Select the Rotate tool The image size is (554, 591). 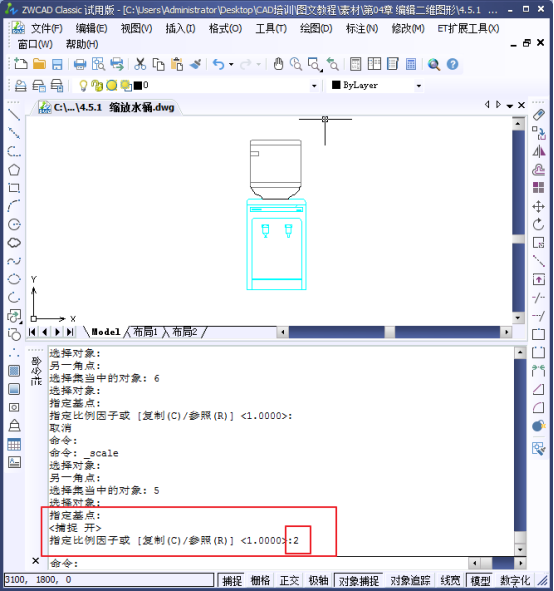pos(539,225)
